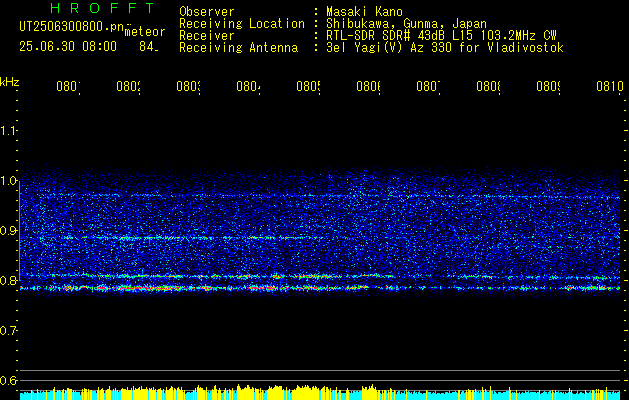
Task: Click the 1.0 frequency axis label
Action: pyautogui.click(x=9, y=181)
